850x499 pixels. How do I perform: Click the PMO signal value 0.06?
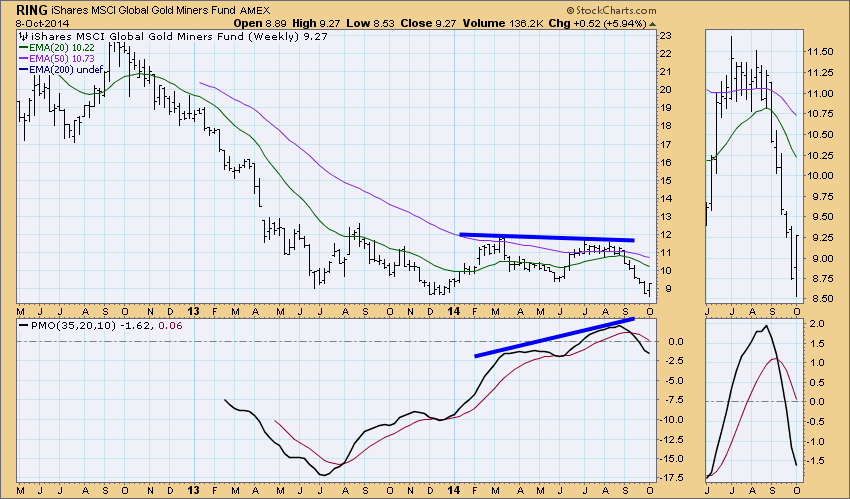(x=171, y=326)
